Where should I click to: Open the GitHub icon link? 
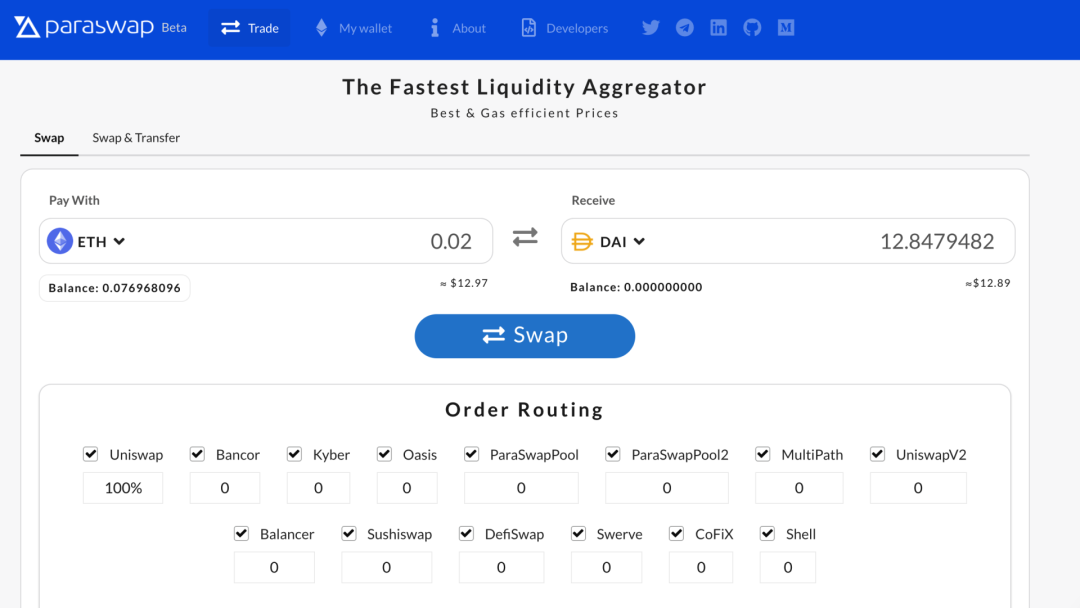click(752, 28)
